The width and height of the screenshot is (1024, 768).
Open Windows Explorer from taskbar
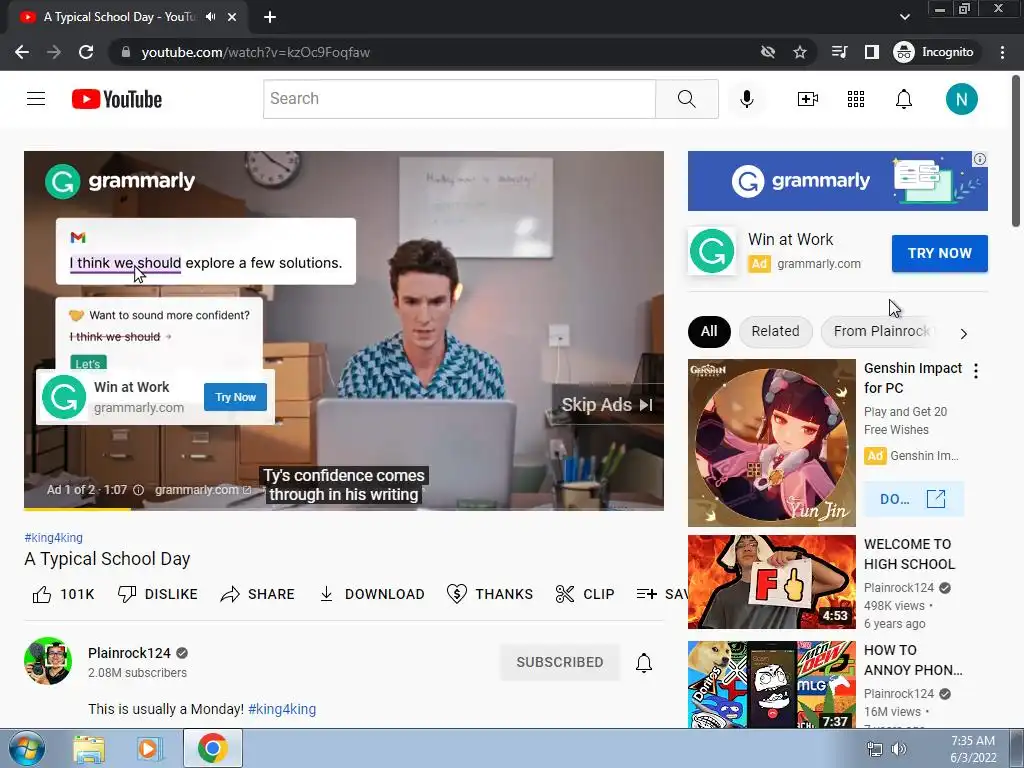tap(89, 748)
